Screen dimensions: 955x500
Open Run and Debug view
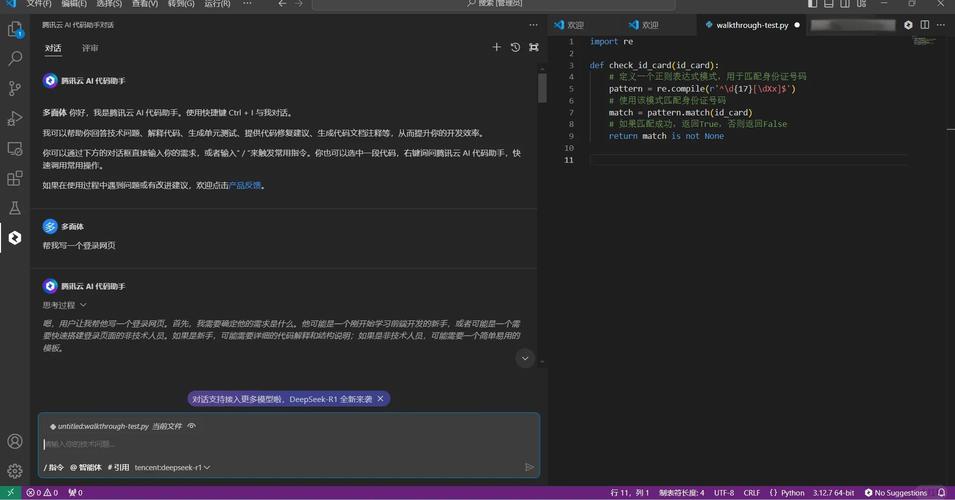coord(15,118)
